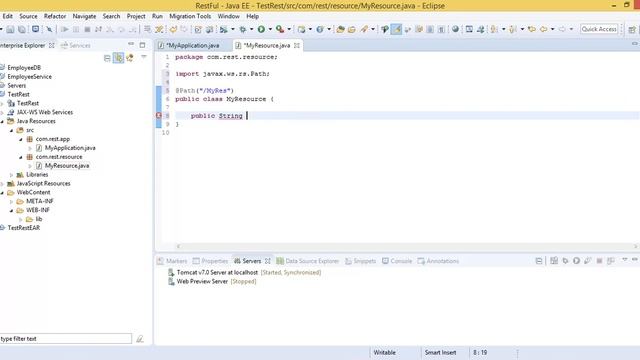Image resolution: width=640 pixels, height=360 pixels.
Task: Click the Terminate stop square icon
Action: point(87,29)
